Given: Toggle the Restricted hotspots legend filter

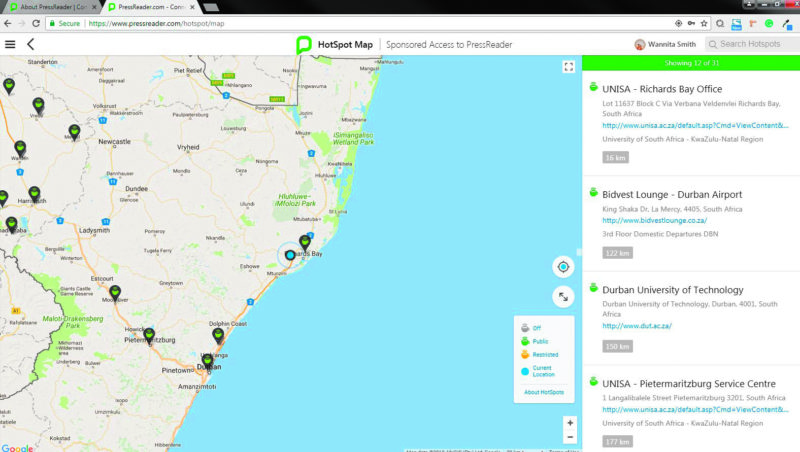Looking at the screenshot, I should (544, 354).
